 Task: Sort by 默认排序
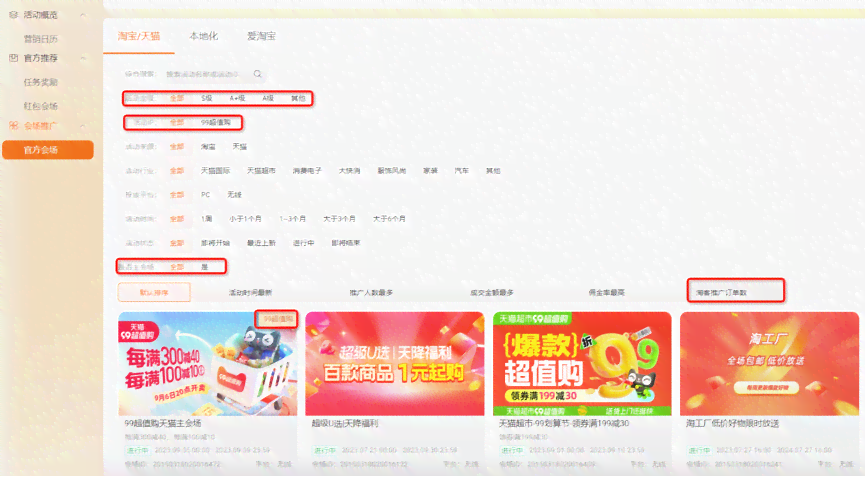[x=154, y=293]
